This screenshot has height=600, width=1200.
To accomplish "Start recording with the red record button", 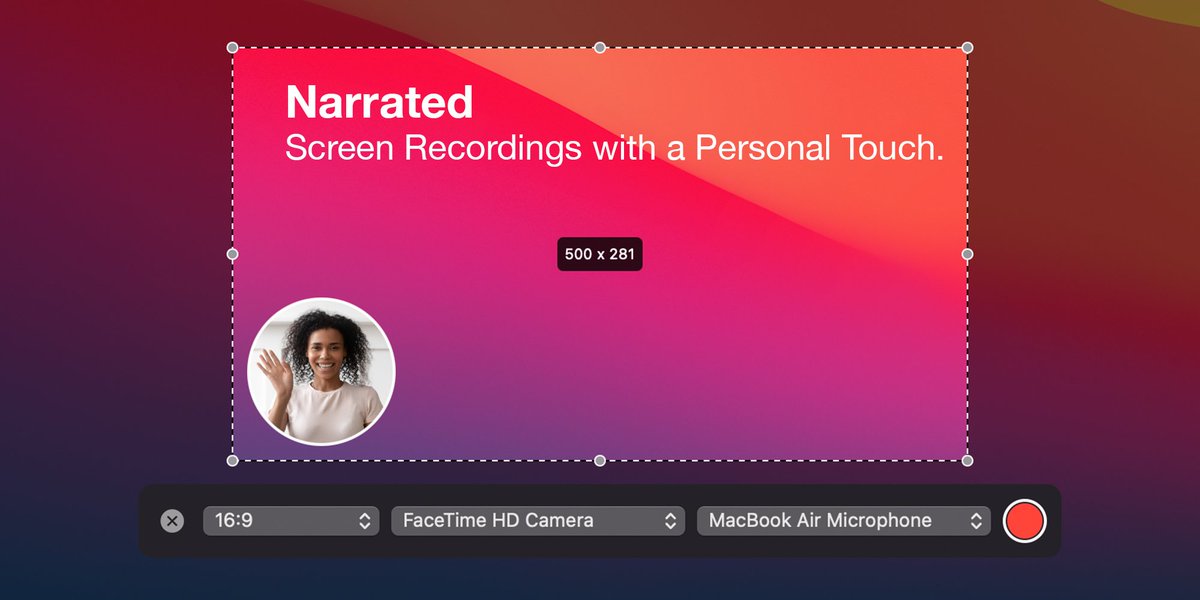I will click(1024, 521).
